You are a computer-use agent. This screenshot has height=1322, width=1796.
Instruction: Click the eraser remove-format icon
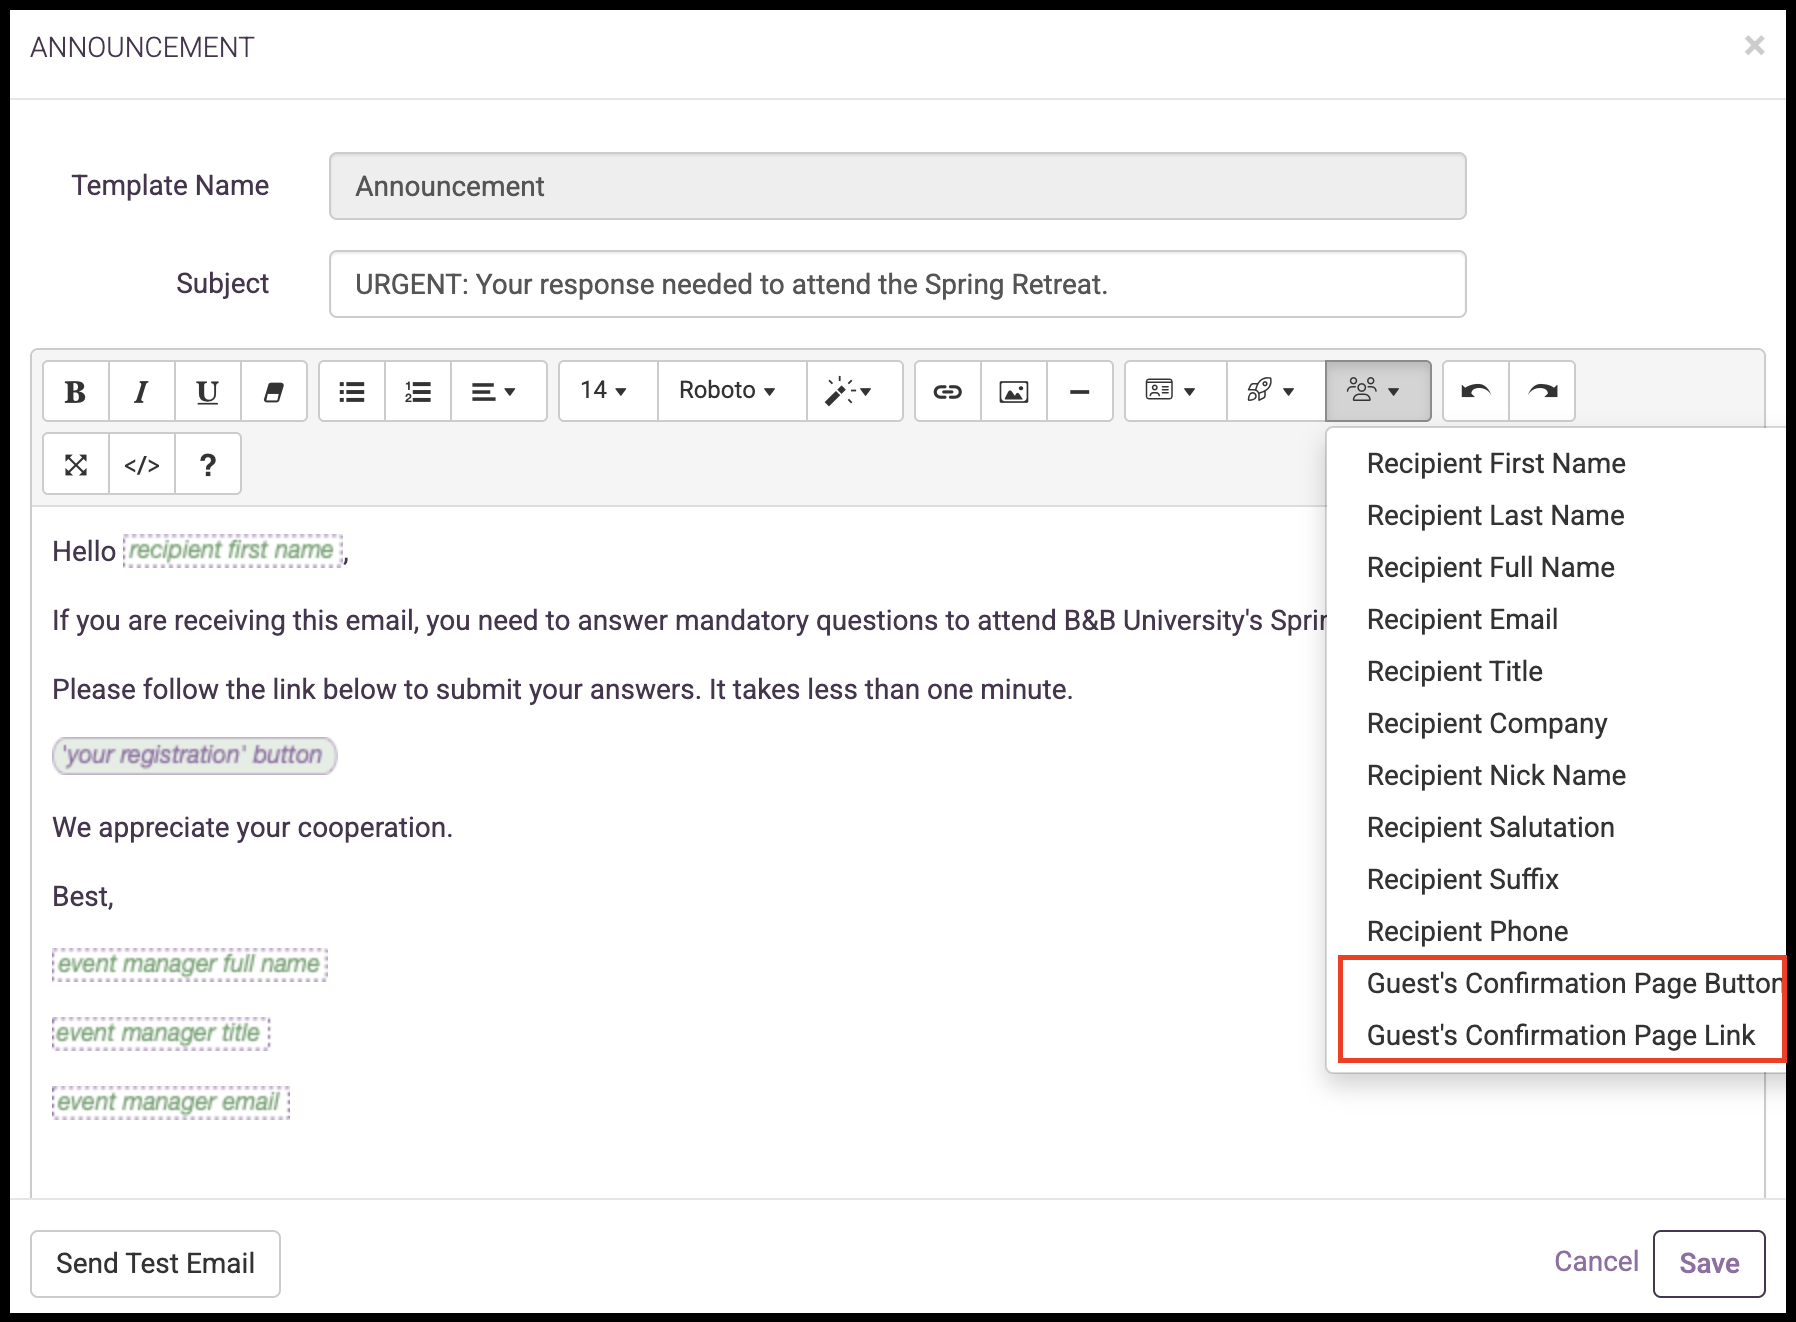pyautogui.click(x=273, y=391)
